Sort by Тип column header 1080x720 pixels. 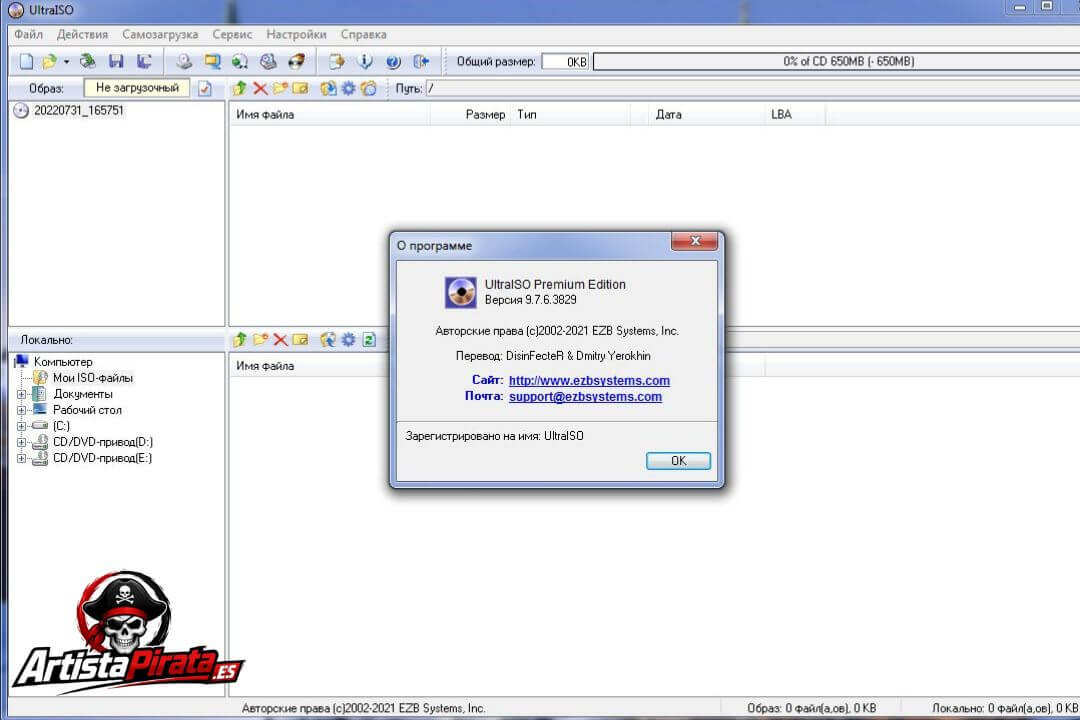[x=570, y=114]
